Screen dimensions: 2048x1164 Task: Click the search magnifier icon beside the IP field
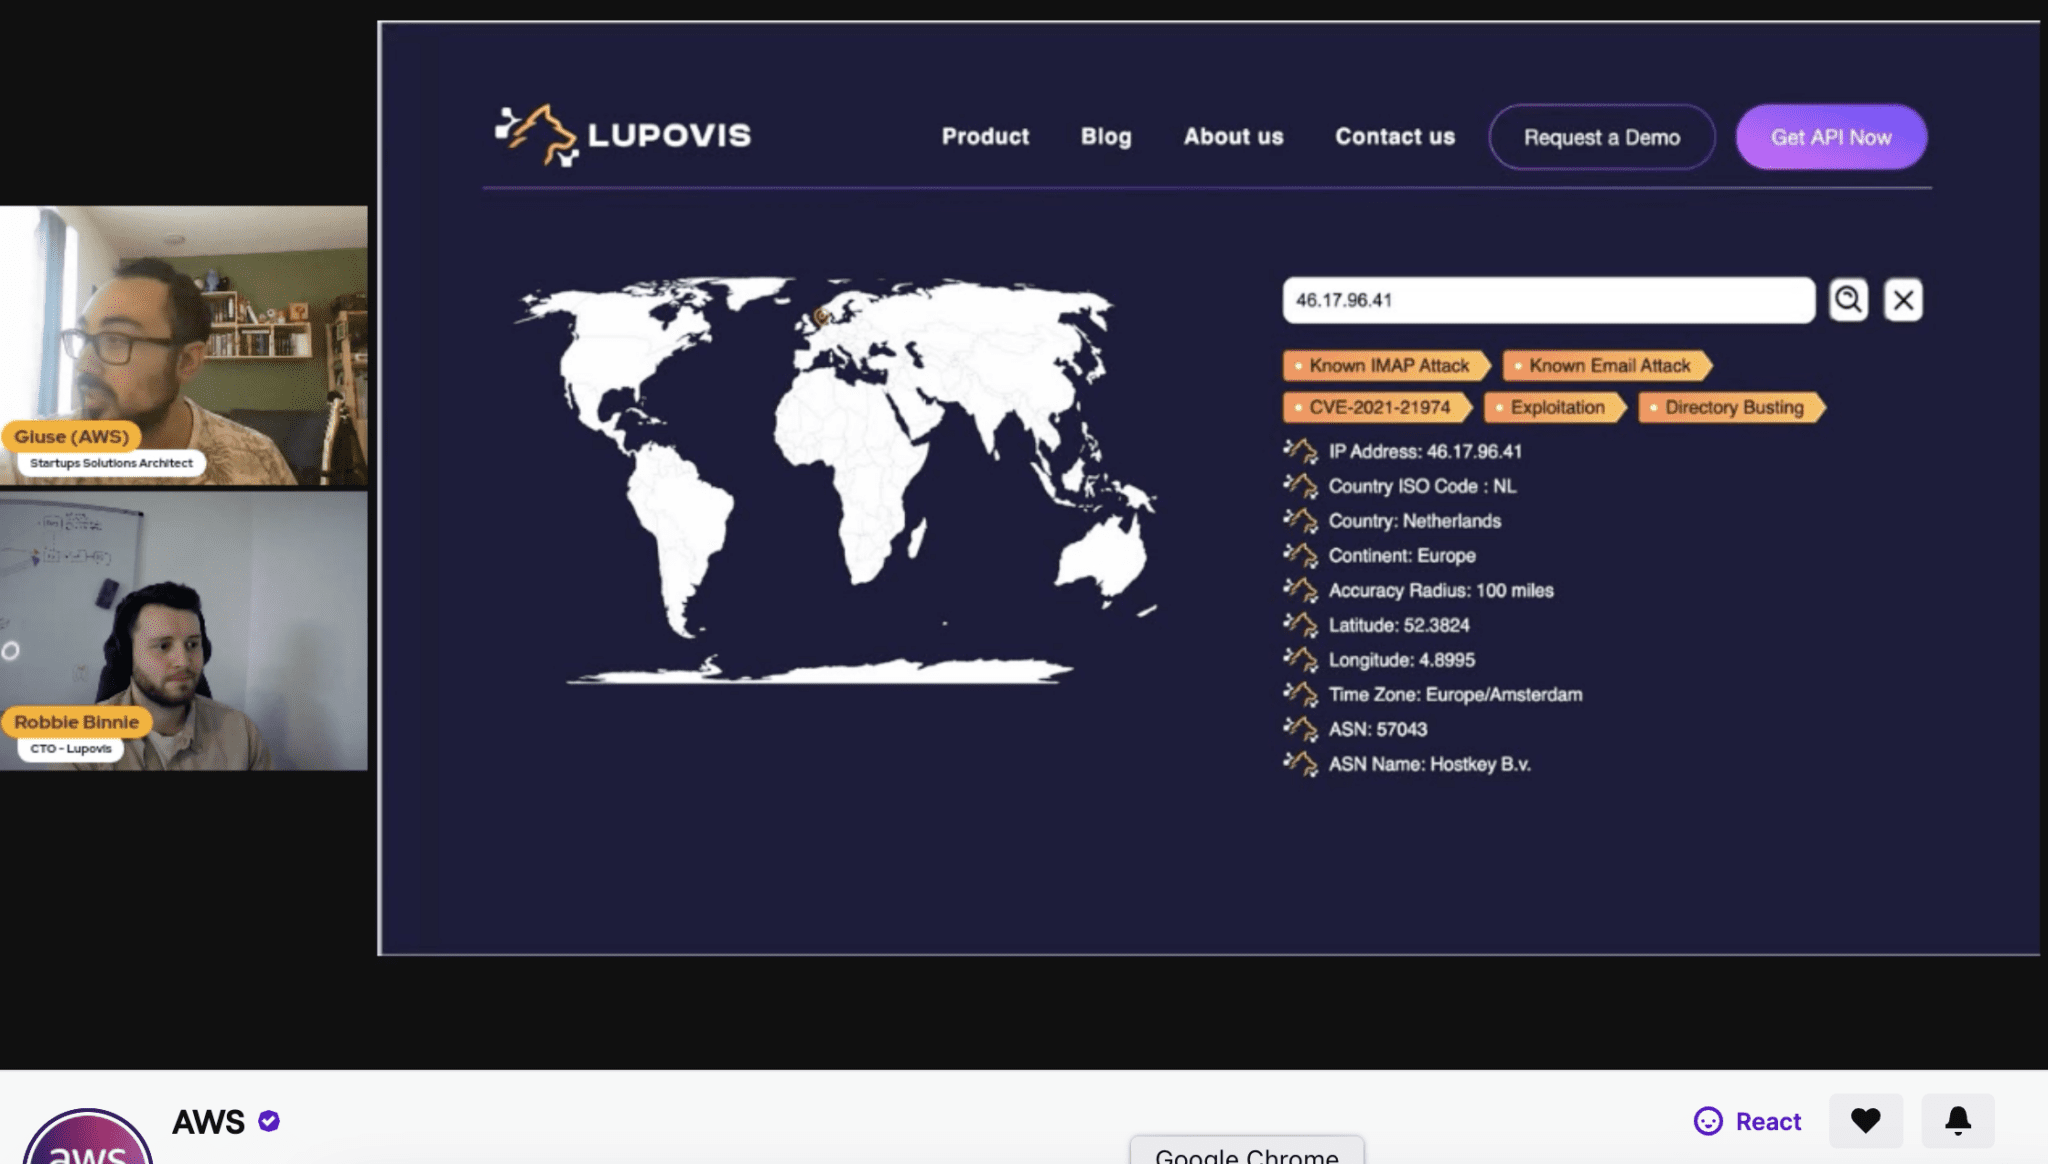1849,300
